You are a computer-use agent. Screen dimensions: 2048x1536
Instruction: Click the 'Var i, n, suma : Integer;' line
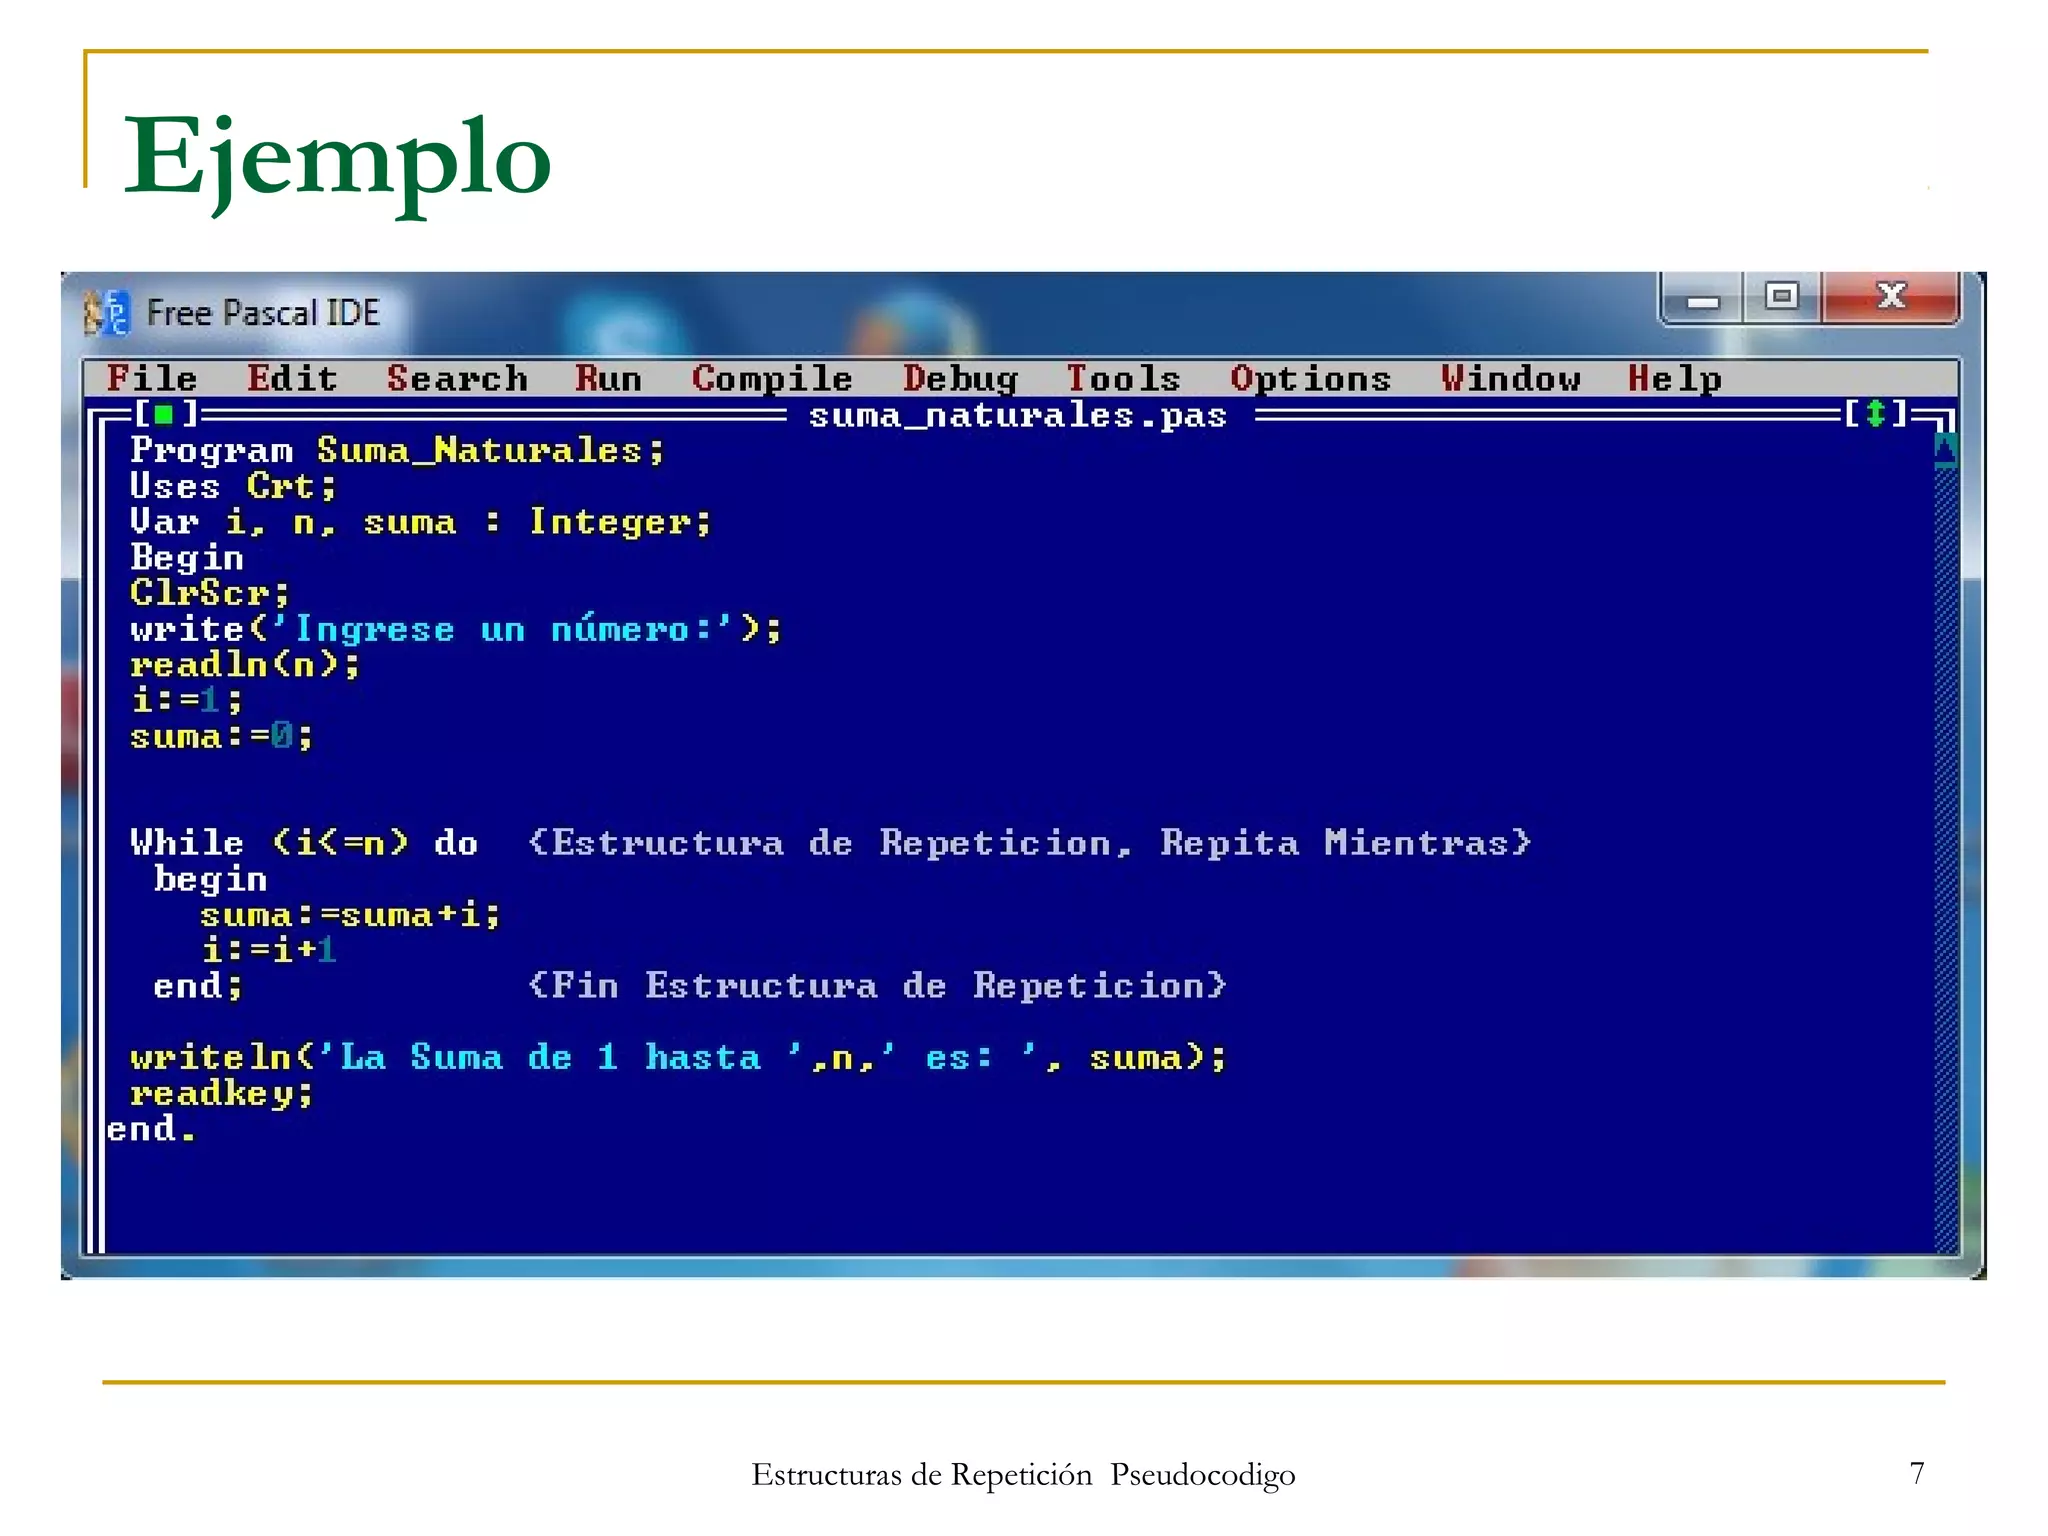click(420, 522)
